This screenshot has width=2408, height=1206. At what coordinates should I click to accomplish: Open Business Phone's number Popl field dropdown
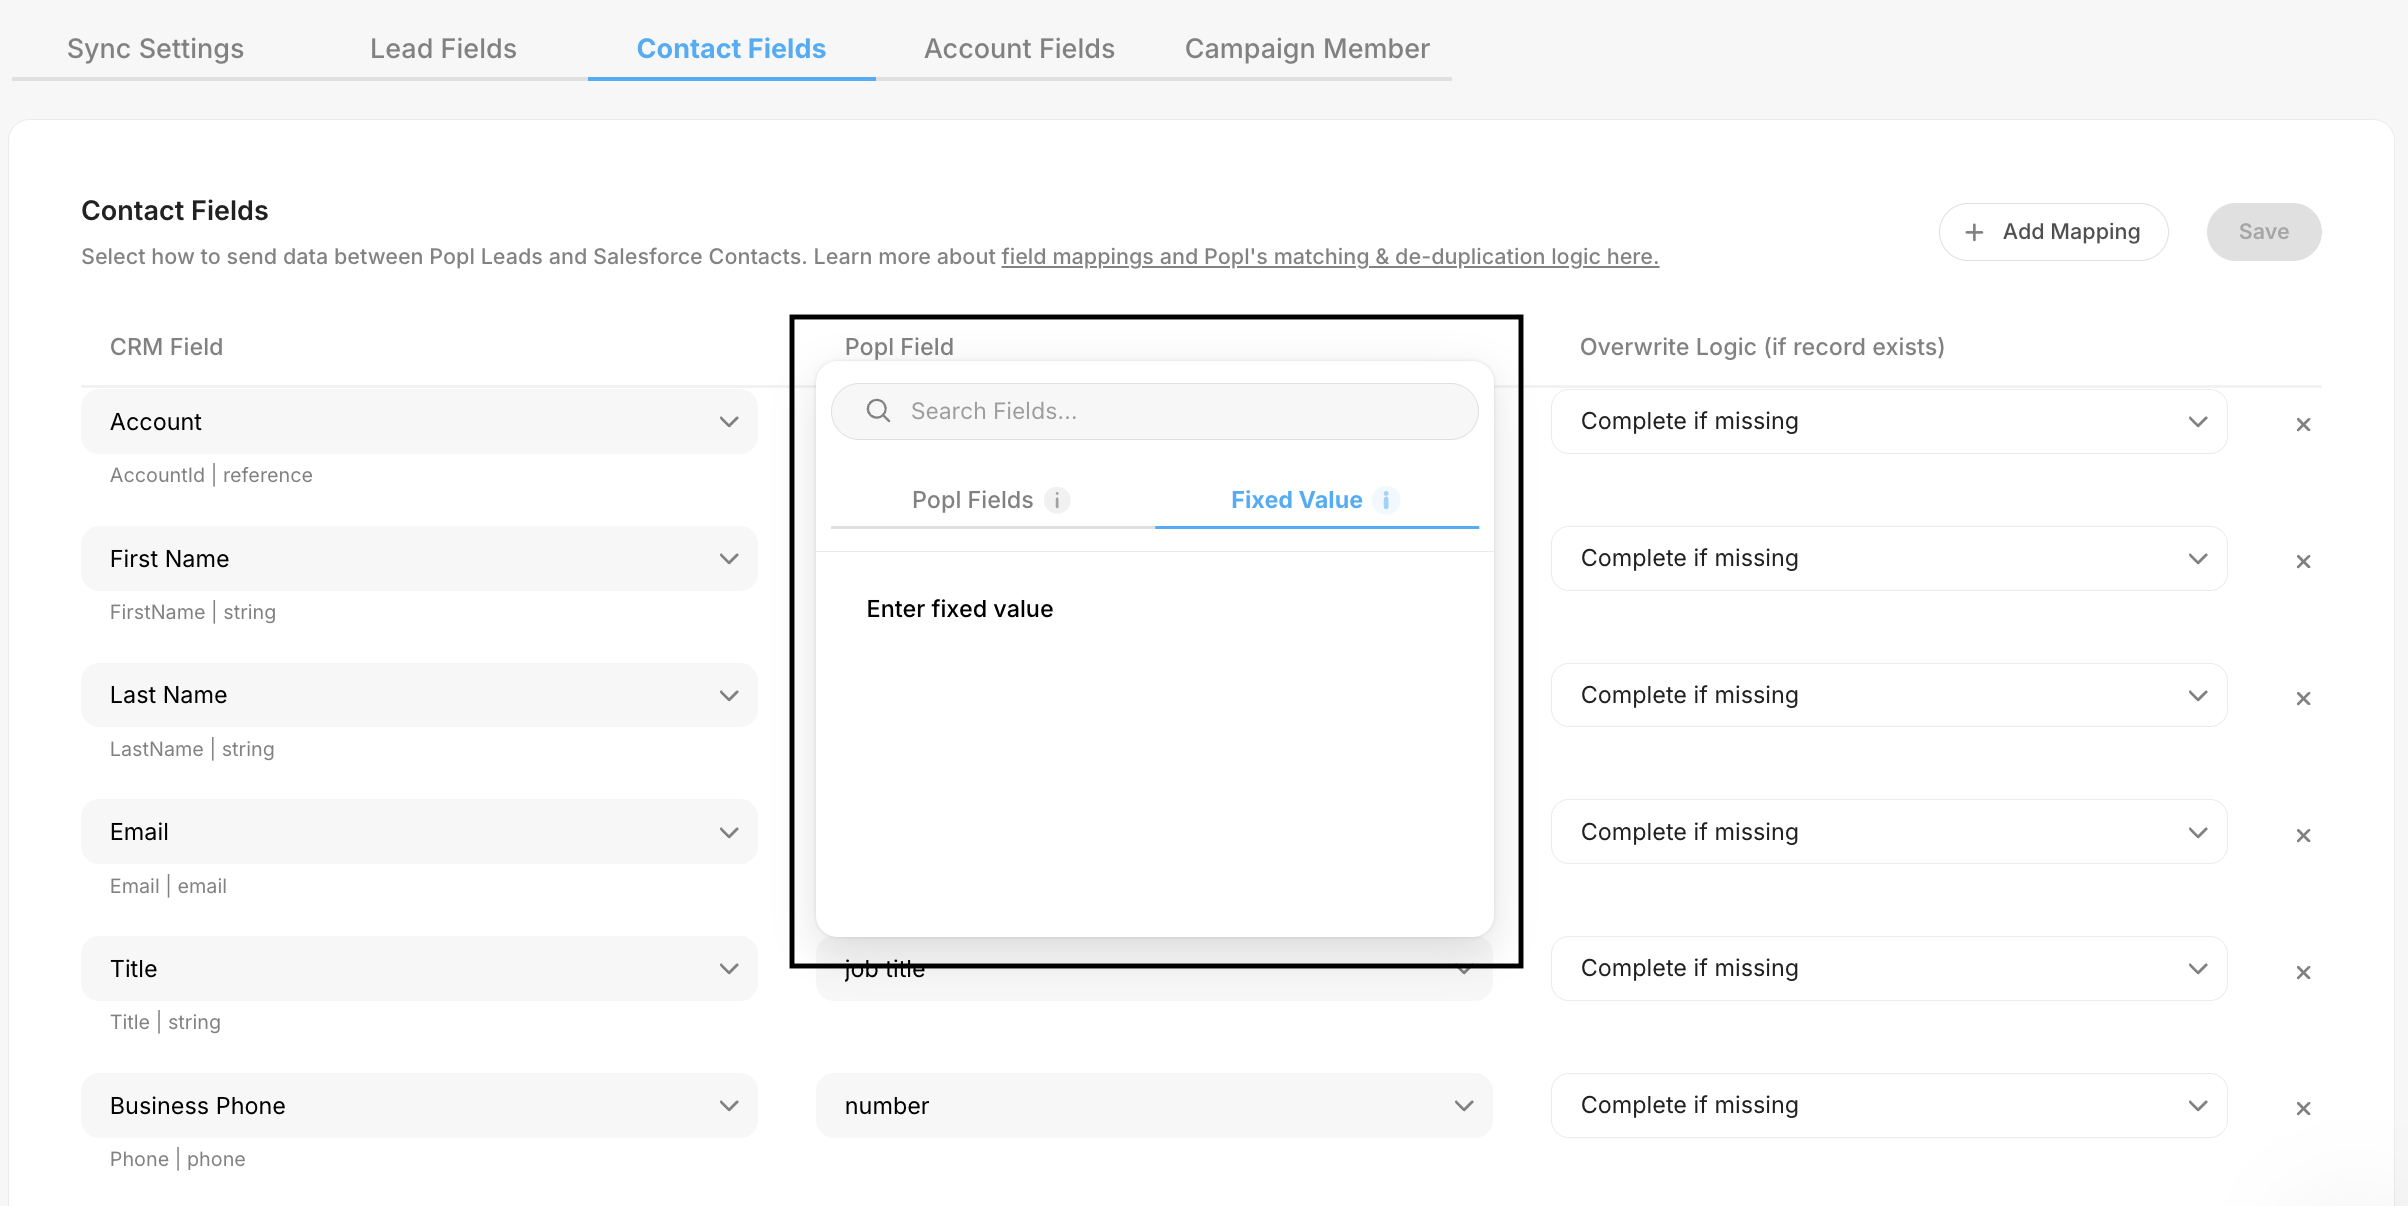[1153, 1106]
